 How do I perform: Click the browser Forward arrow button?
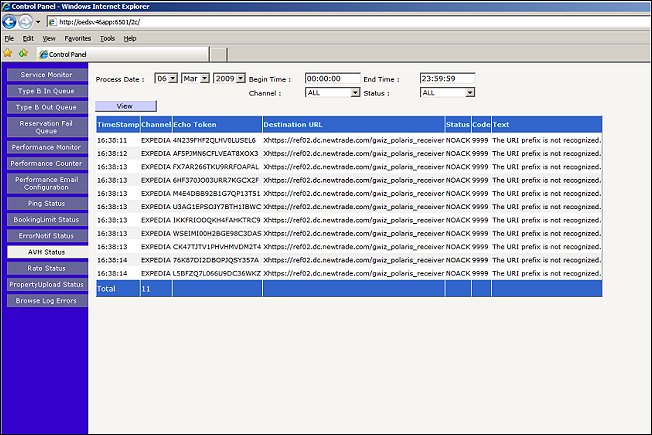(25, 21)
